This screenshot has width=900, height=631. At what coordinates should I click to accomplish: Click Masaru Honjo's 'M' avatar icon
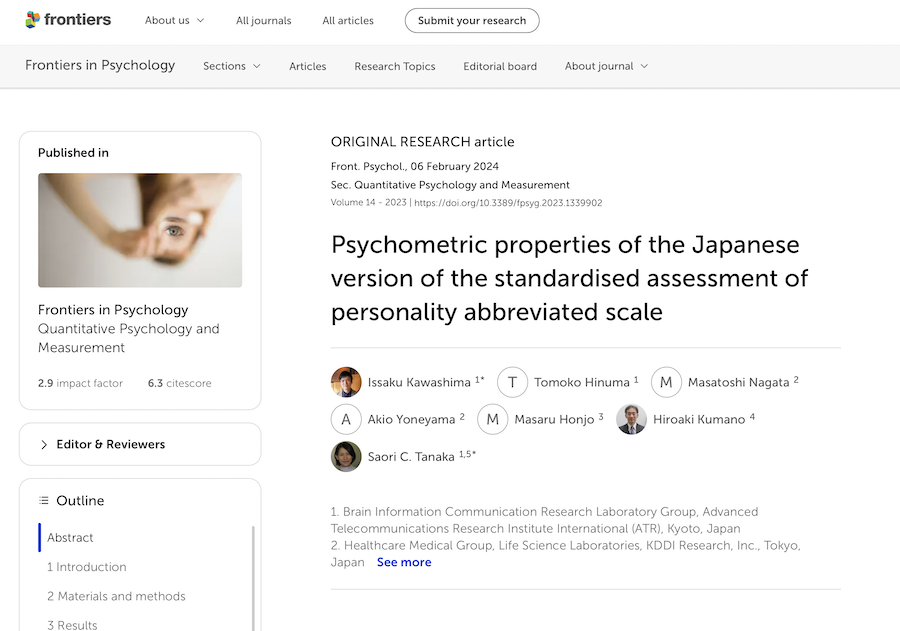tap(492, 419)
